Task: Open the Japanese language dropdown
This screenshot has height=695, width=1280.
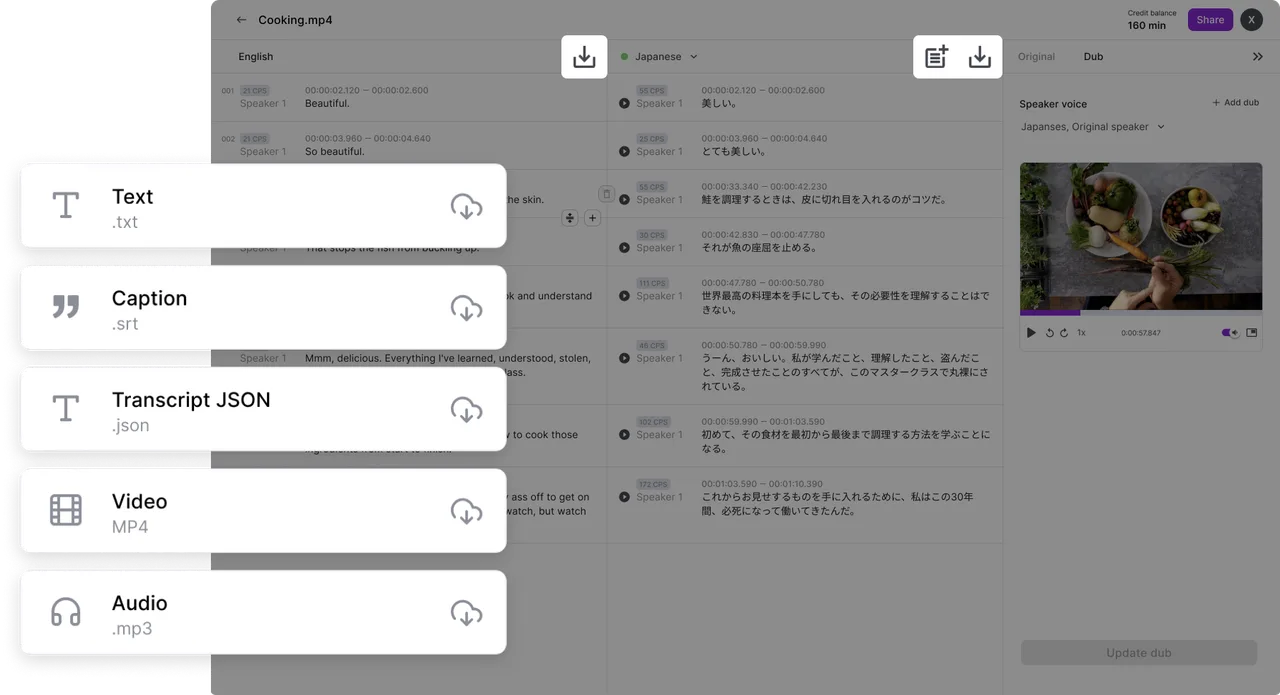Action: pyautogui.click(x=666, y=57)
